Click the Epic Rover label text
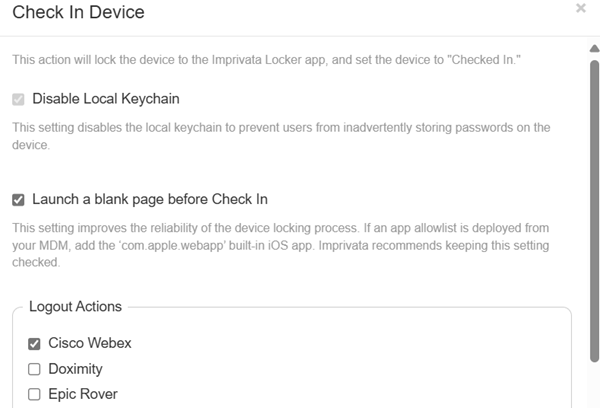The width and height of the screenshot is (600, 408). [82, 394]
